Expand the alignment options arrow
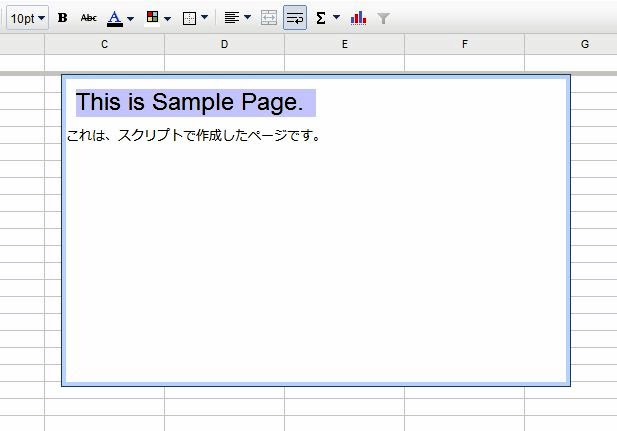This screenshot has width=617, height=431. 247,18
